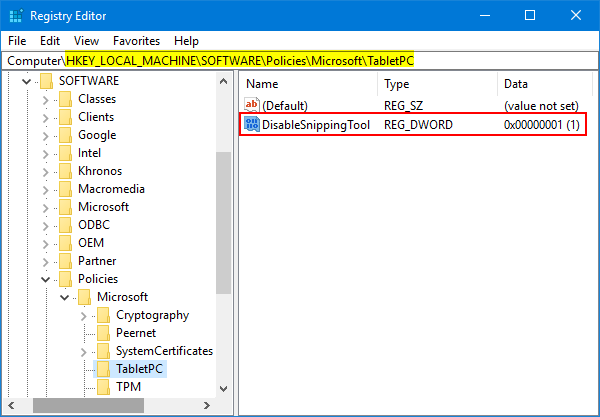Click the (Default) string value icon

[251, 105]
